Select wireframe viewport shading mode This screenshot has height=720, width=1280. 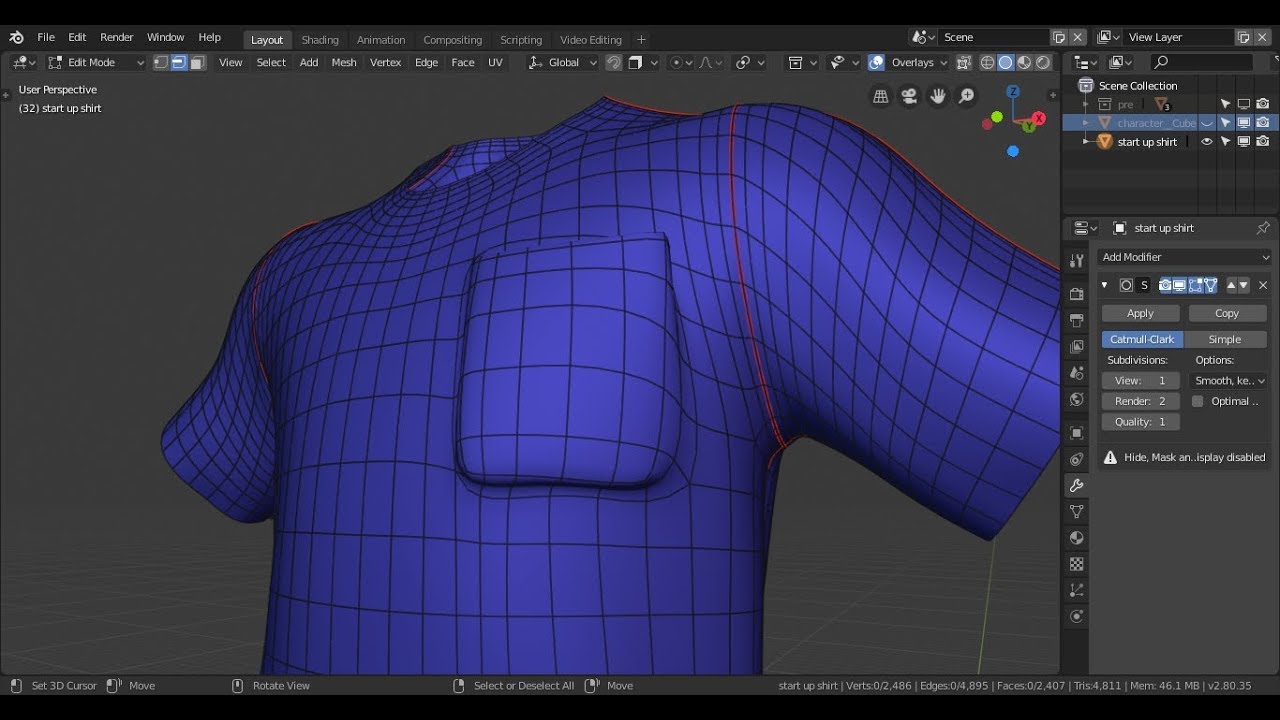click(987, 62)
